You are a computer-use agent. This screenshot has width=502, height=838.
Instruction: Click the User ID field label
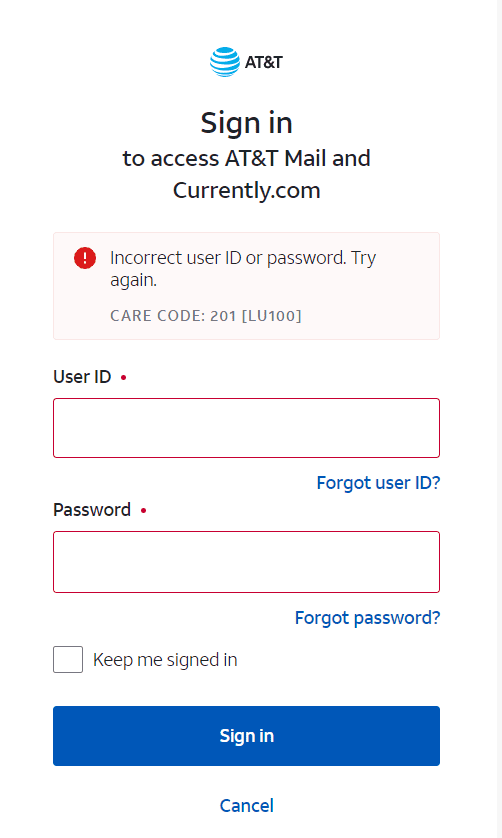click(82, 377)
